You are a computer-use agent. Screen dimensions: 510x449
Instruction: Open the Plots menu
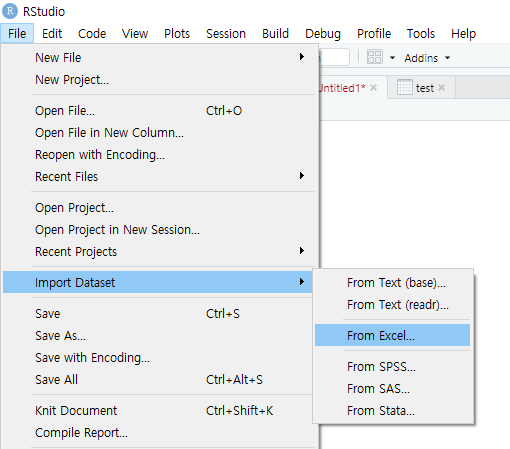tap(177, 33)
